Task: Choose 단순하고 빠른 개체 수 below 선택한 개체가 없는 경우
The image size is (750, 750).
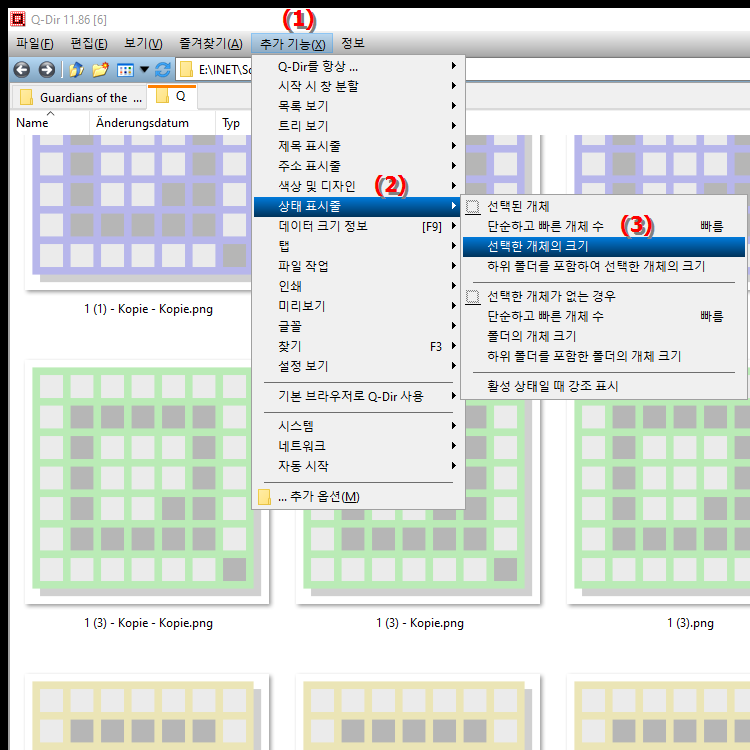Action: [604, 317]
